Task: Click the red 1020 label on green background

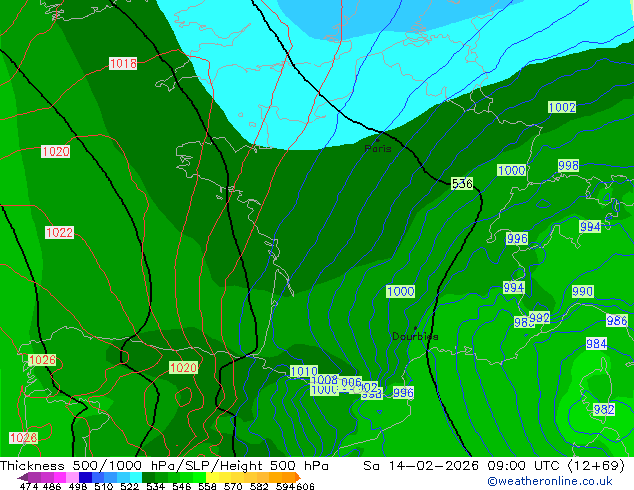Action: pos(184,368)
